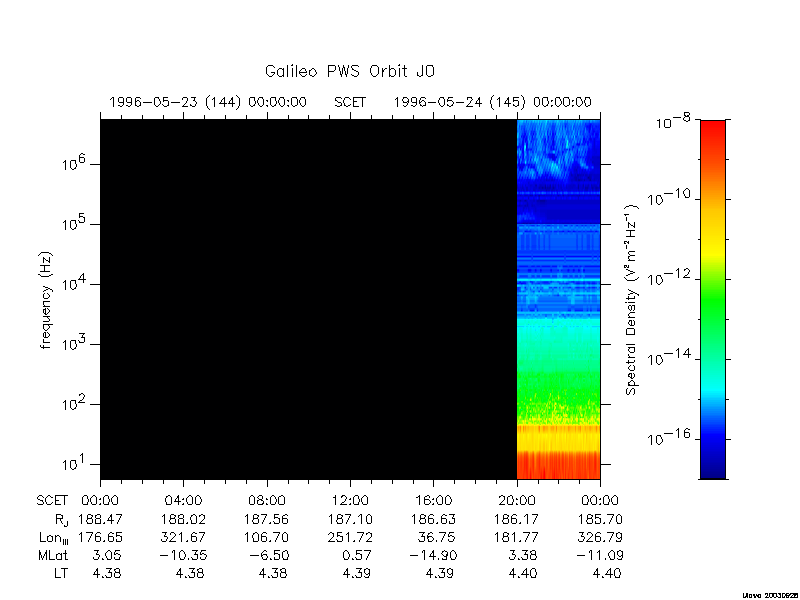Click the "08:00" time tick label
This screenshot has width=800, height=600.
pos(267,501)
